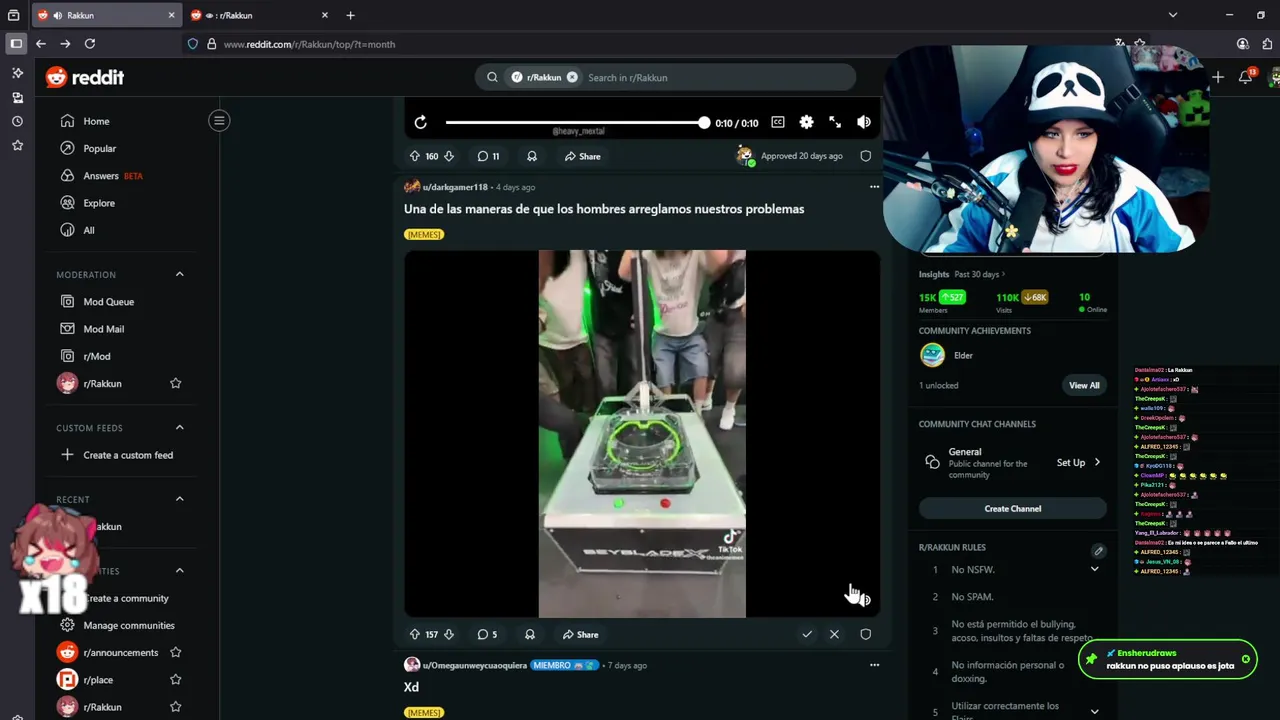Open options menu for Omegaunweycuaoquiera post

(x=874, y=665)
